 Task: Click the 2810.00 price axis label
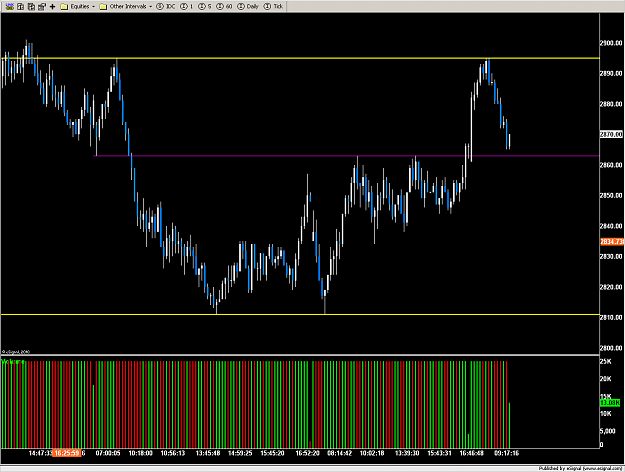coord(611,318)
